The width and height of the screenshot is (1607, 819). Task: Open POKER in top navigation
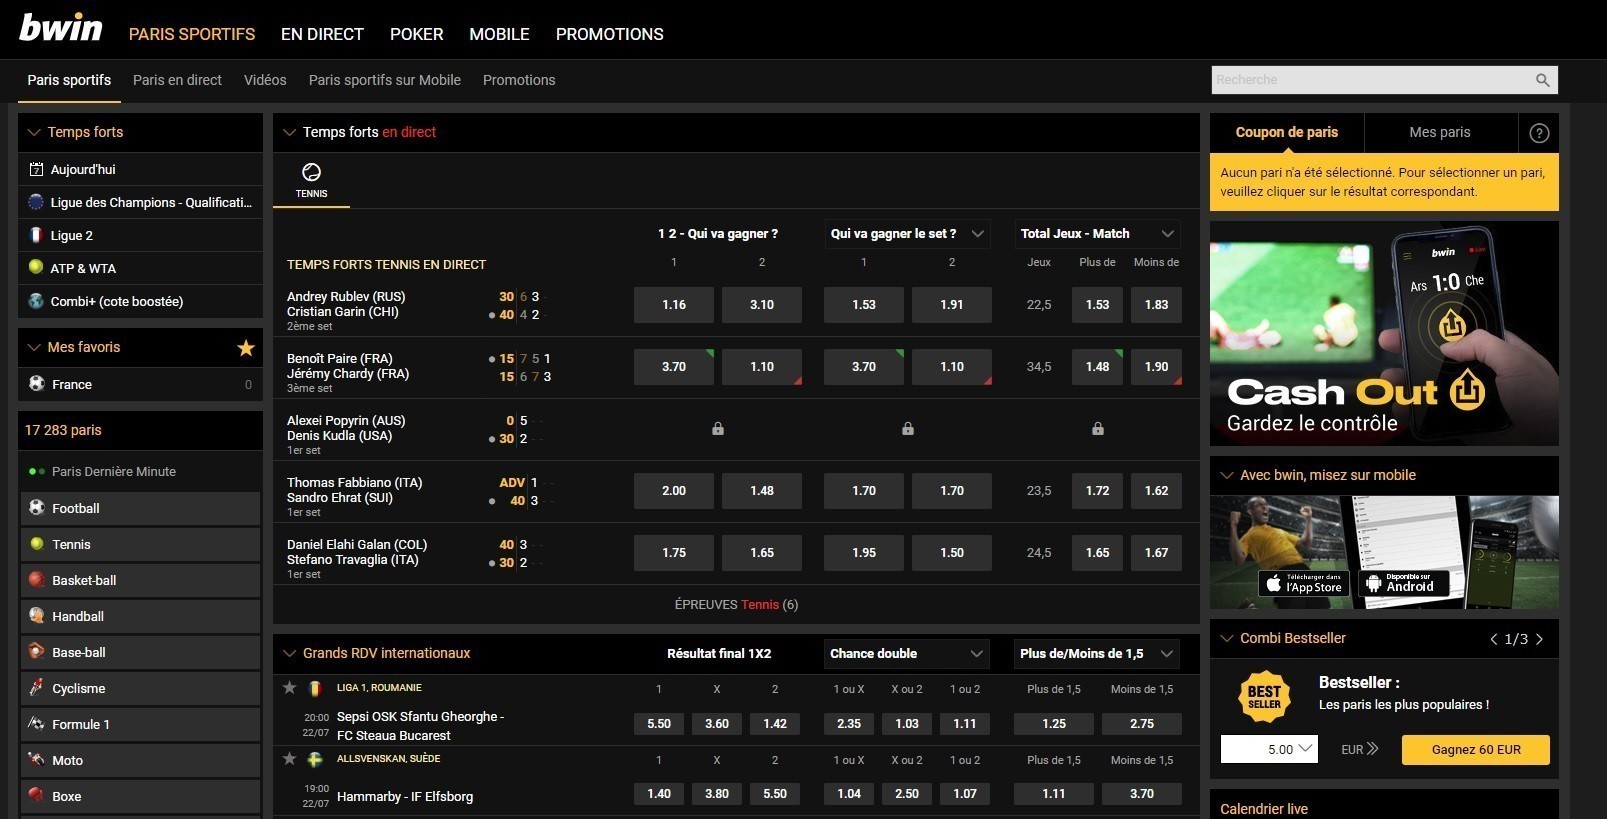click(x=416, y=34)
